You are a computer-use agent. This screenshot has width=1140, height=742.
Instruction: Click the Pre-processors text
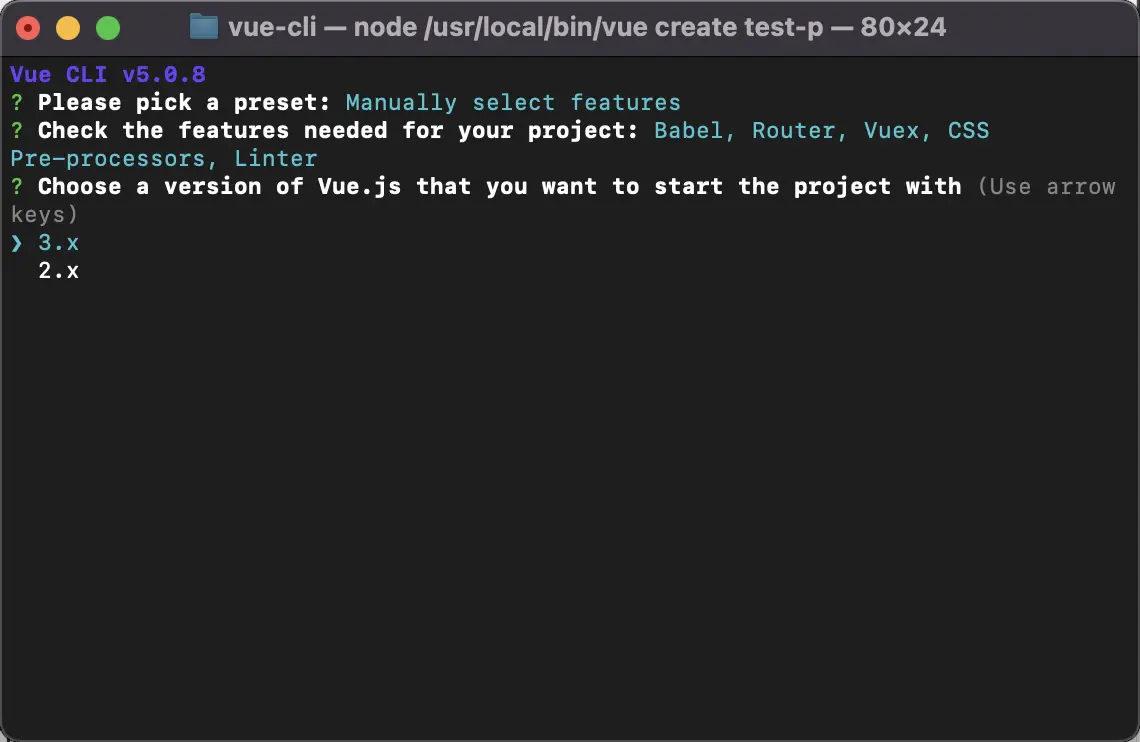click(114, 159)
